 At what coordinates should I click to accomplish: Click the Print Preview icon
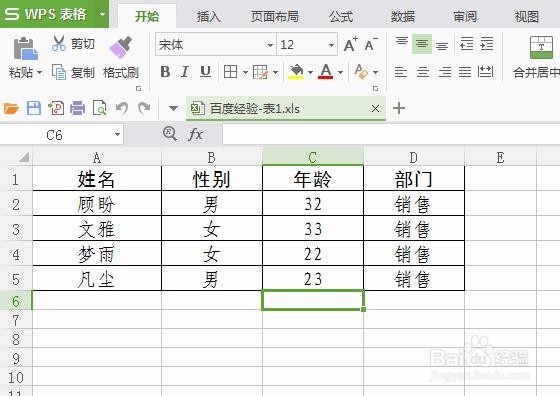point(100,108)
